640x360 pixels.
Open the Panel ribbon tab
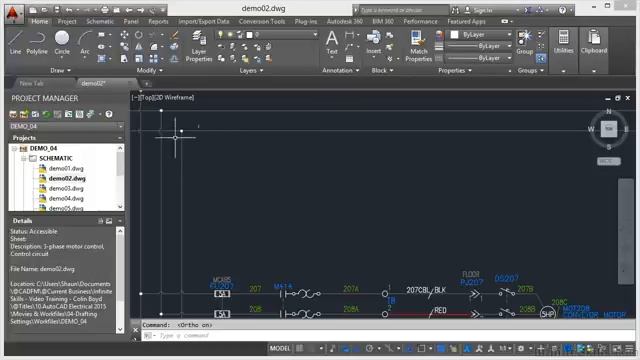[131, 21]
